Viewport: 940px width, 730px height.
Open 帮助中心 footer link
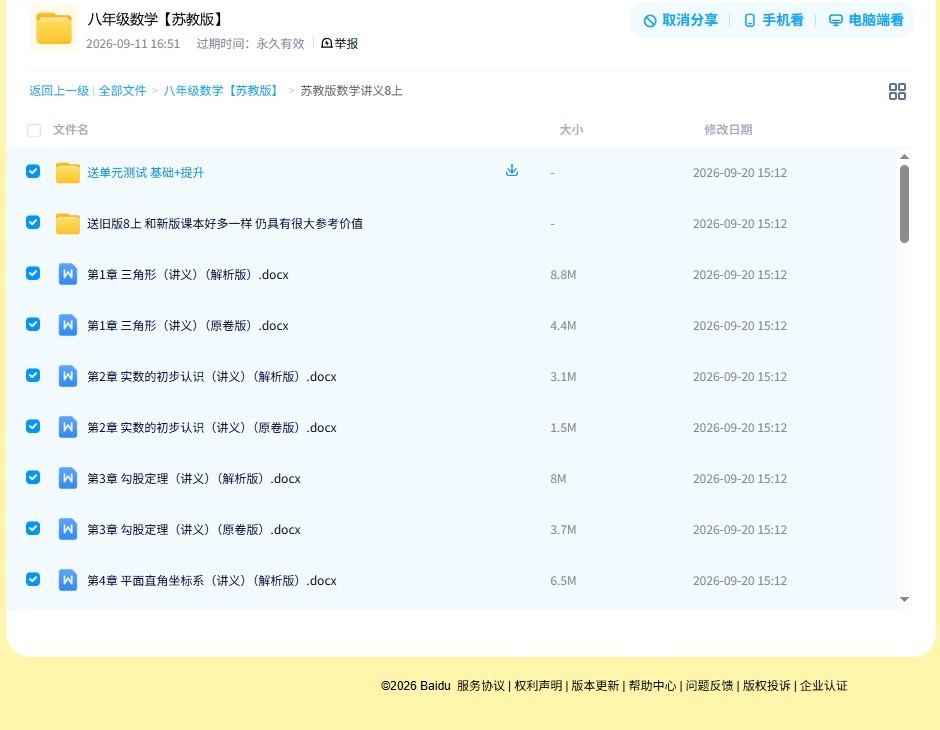pyautogui.click(x=652, y=686)
